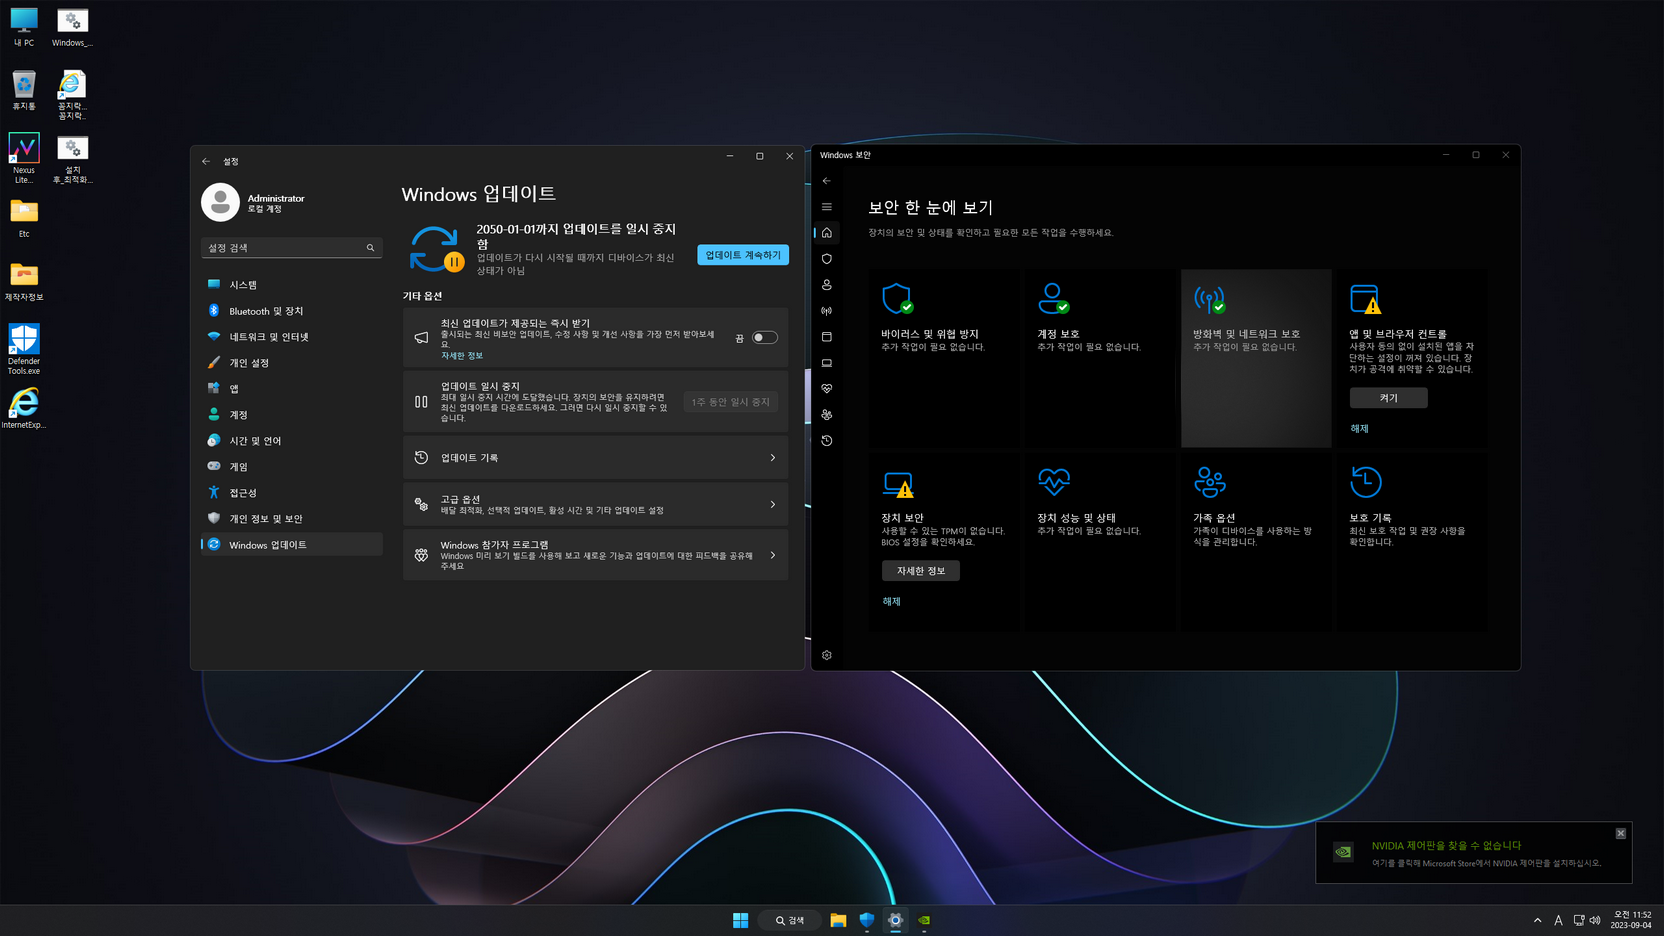Click 자세한 정보 button under 장치 보안
Image resolution: width=1664 pixels, height=936 pixels.
pos(921,571)
